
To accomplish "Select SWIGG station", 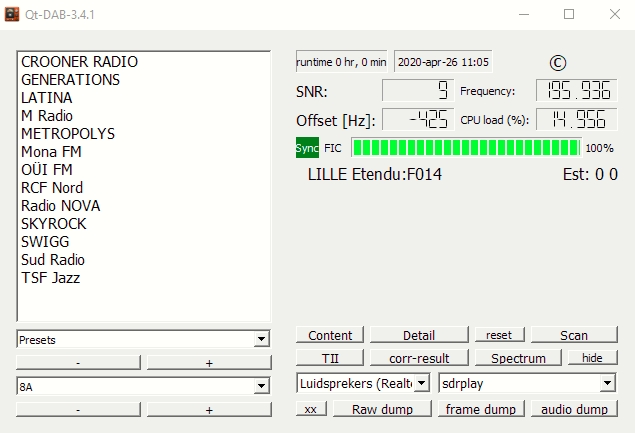I will (x=143, y=241).
